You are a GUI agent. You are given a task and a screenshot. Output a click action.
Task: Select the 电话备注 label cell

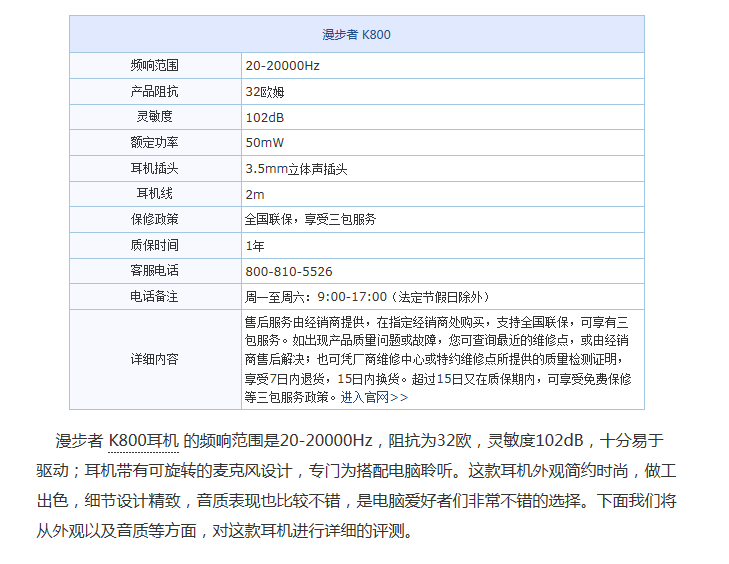pyautogui.click(x=154, y=297)
